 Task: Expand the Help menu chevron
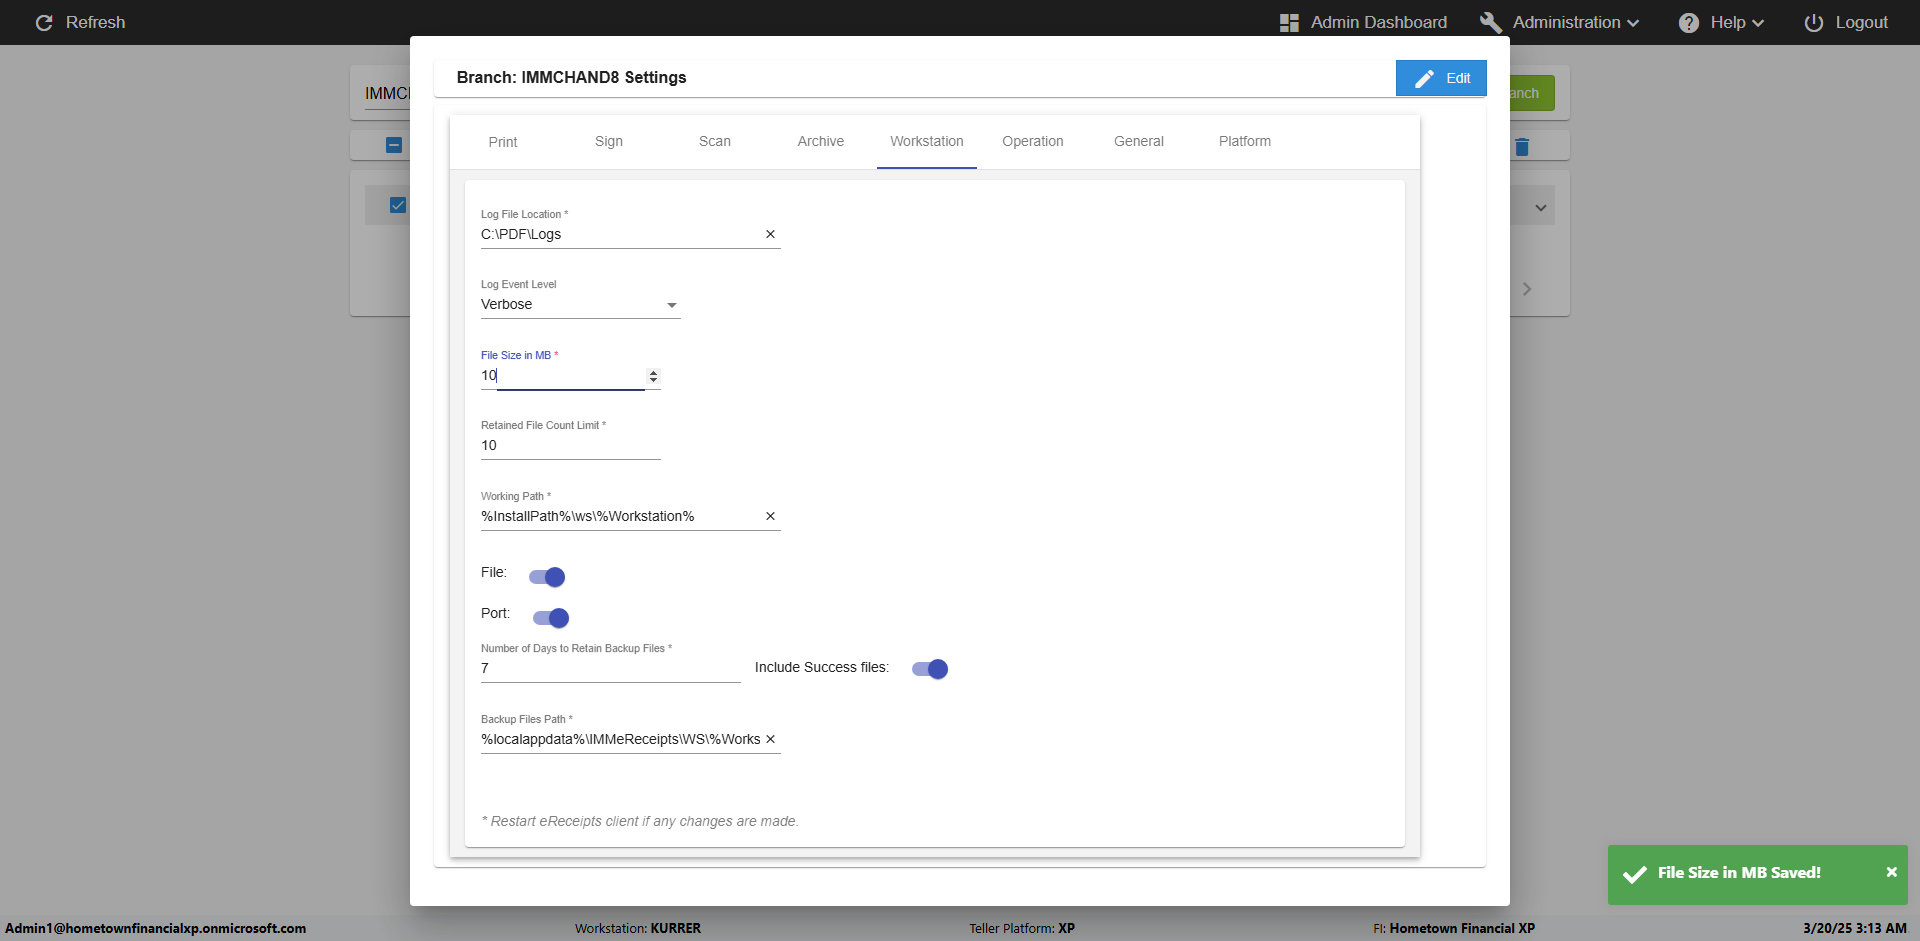tap(1758, 23)
